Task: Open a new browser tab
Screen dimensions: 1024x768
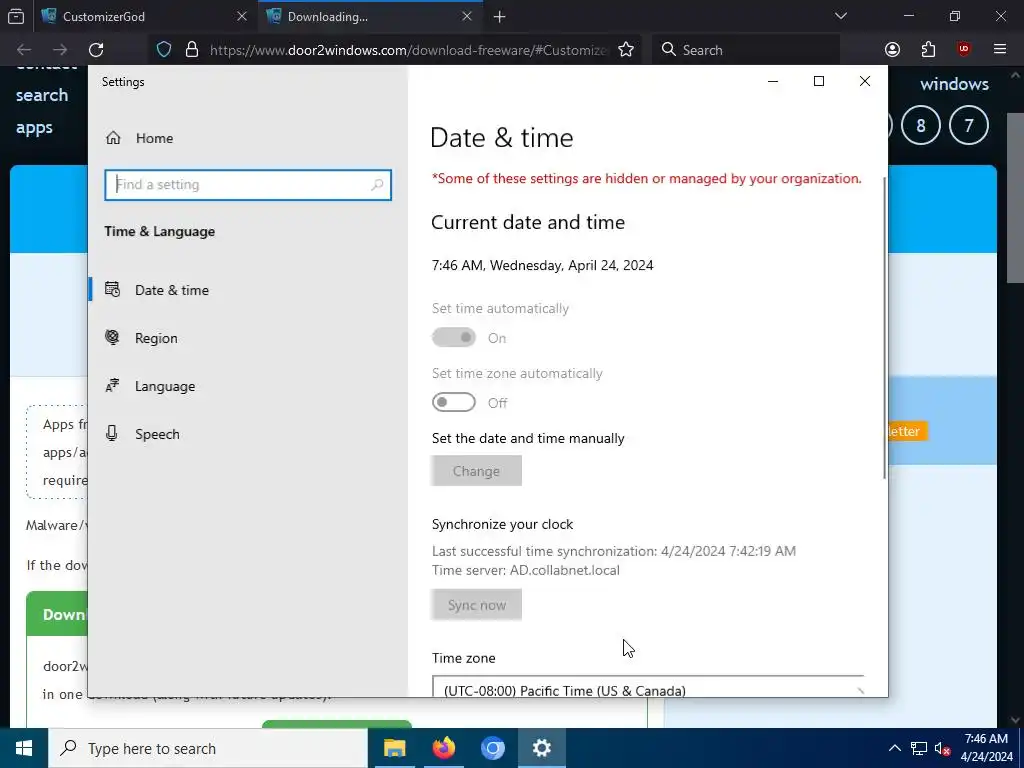Action: pos(500,16)
